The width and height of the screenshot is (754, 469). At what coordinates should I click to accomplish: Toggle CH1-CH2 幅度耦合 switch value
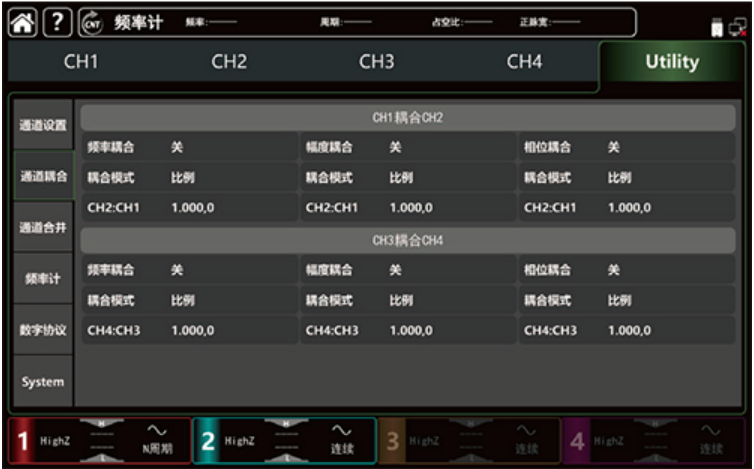395,147
